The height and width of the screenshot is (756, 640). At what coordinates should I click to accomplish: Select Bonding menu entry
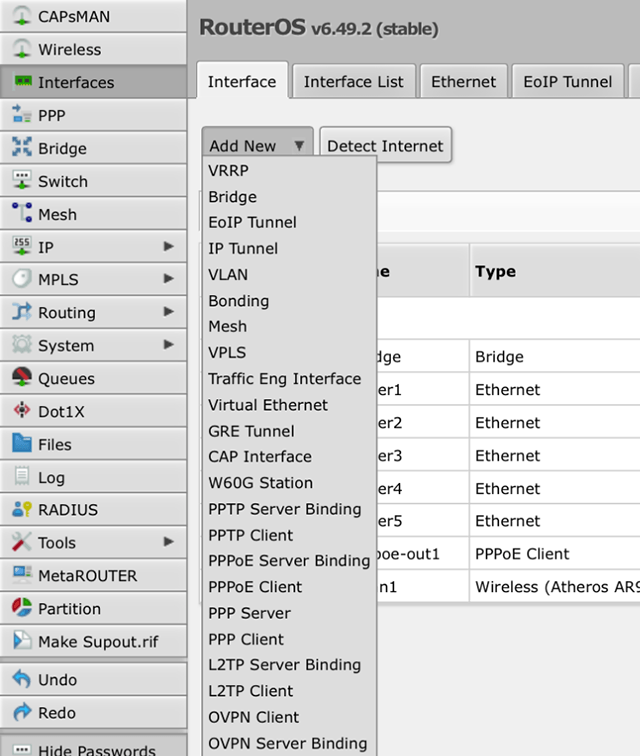tap(289, 300)
